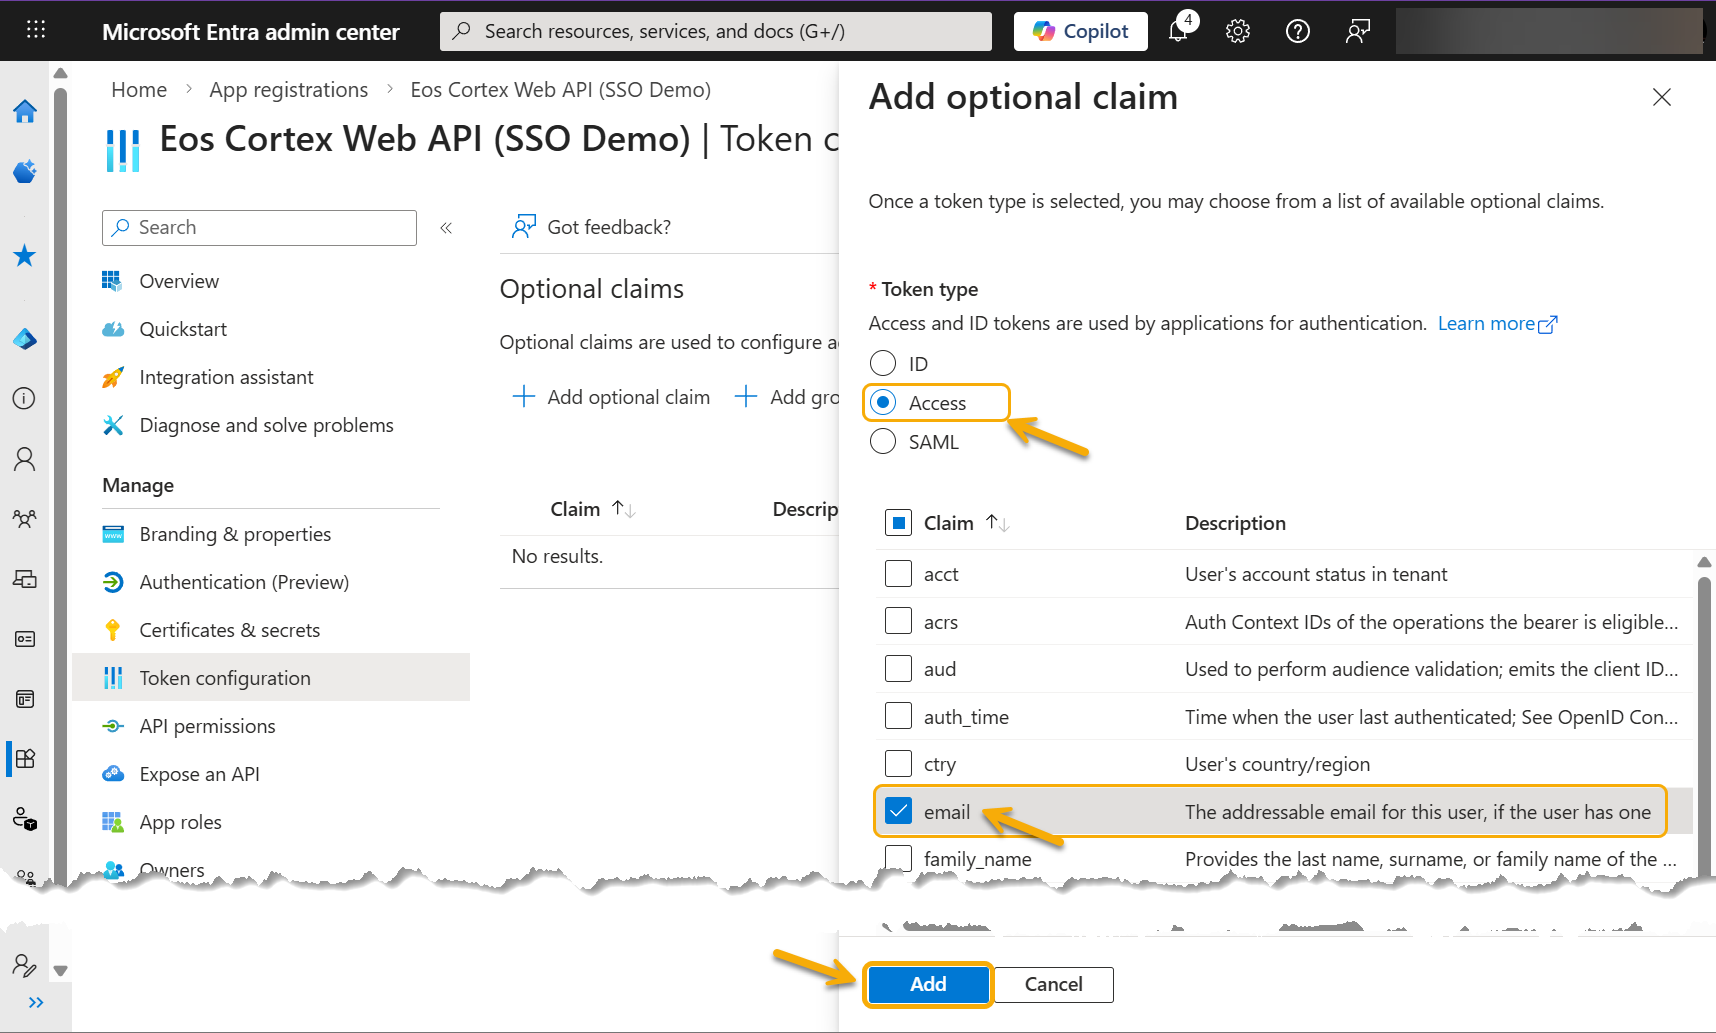Click the global search resources field
Screen dimensions: 1716x1033
pyautogui.click(x=716, y=31)
